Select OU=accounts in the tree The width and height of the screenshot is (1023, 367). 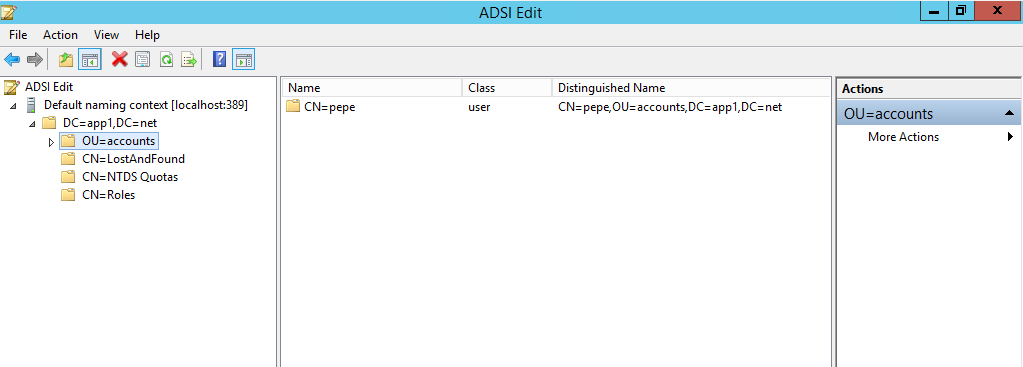[x=119, y=141]
